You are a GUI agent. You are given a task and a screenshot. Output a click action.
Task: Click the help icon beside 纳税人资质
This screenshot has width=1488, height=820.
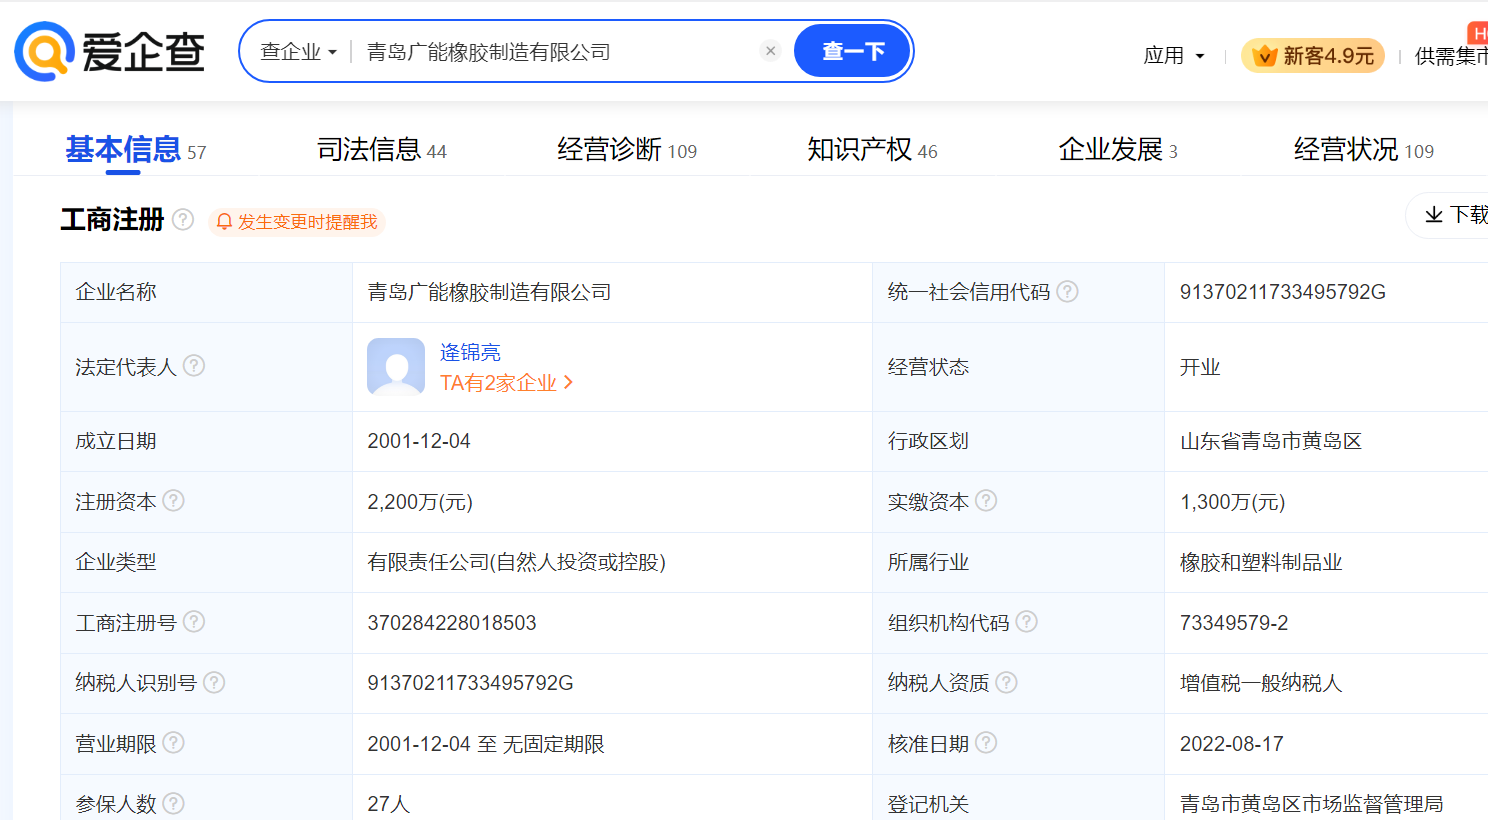(x=1007, y=682)
